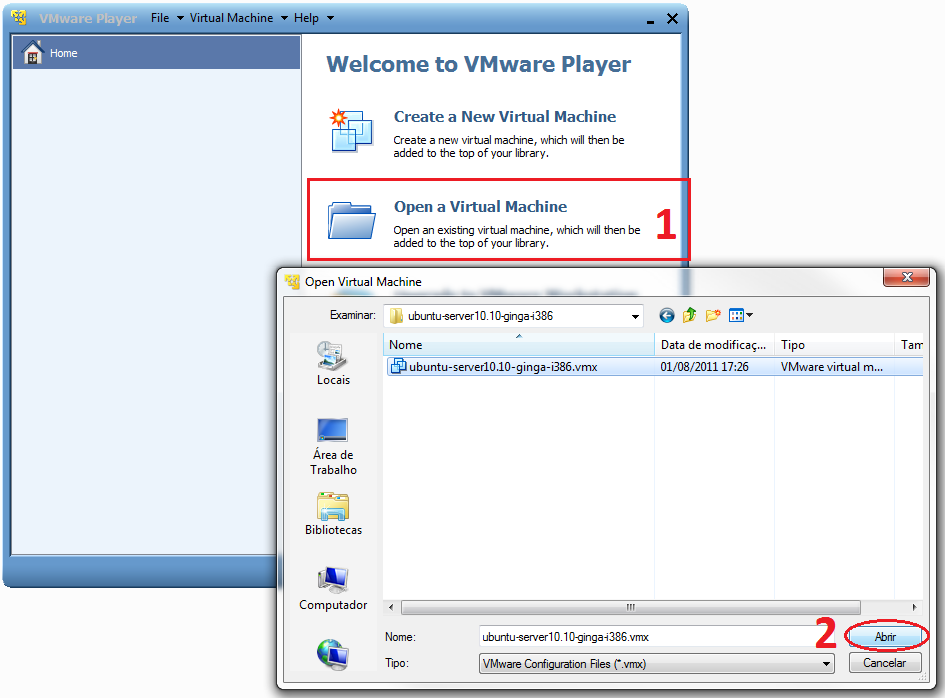
Task: Click the Open a Virtual Machine folder icon
Action: [x=351, y=221]
